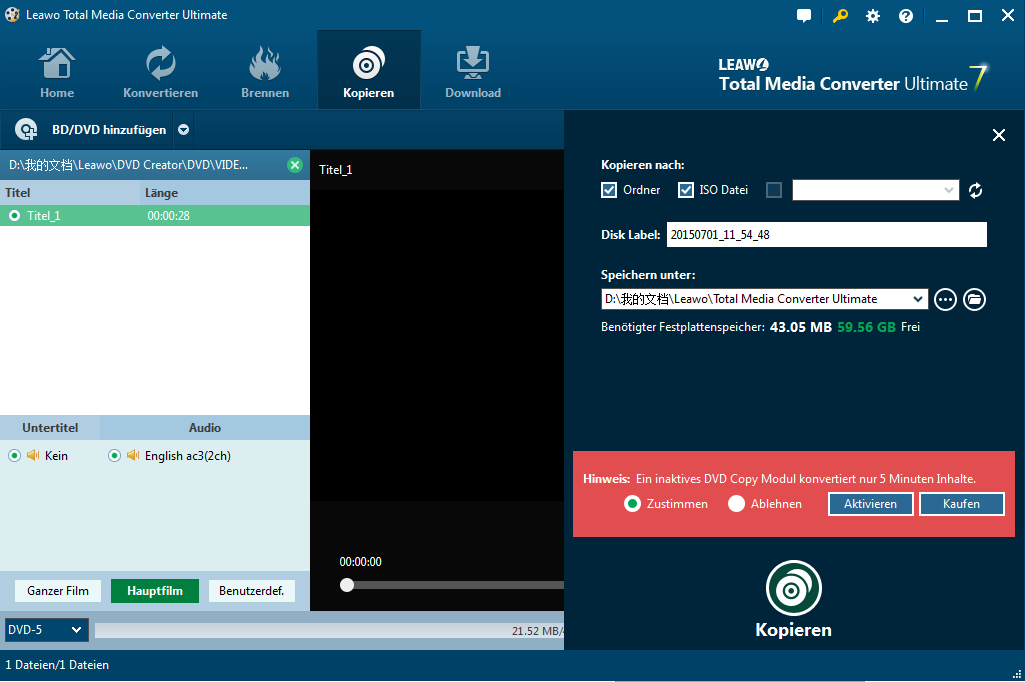Open the activation key icon
The height and width of the screenshot is (682, 1025).
840,16
